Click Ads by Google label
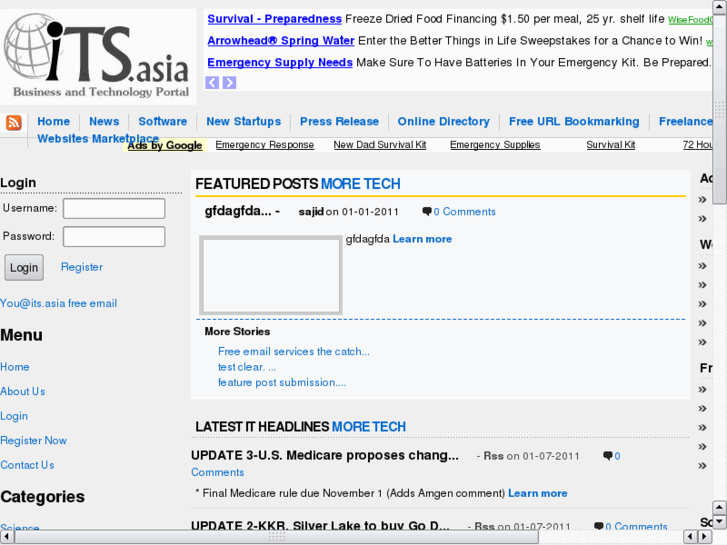Viewport: 727px width, 545px height. click(x=165, y=146)
